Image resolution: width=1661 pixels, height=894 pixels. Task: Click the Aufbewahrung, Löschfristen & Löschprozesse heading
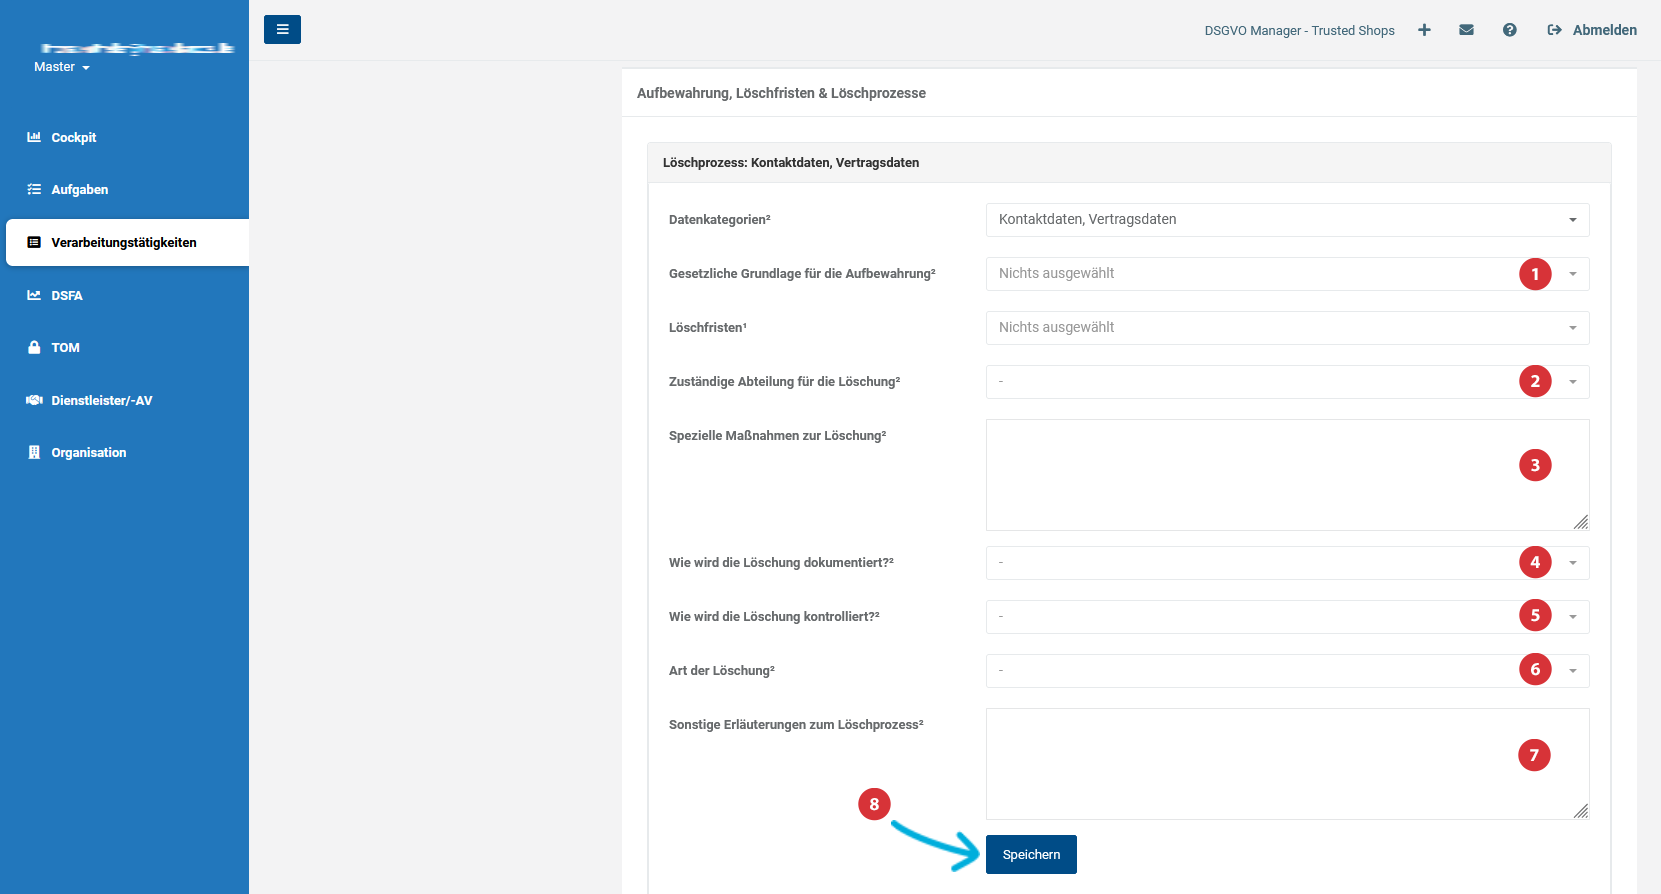pos(781,93)
